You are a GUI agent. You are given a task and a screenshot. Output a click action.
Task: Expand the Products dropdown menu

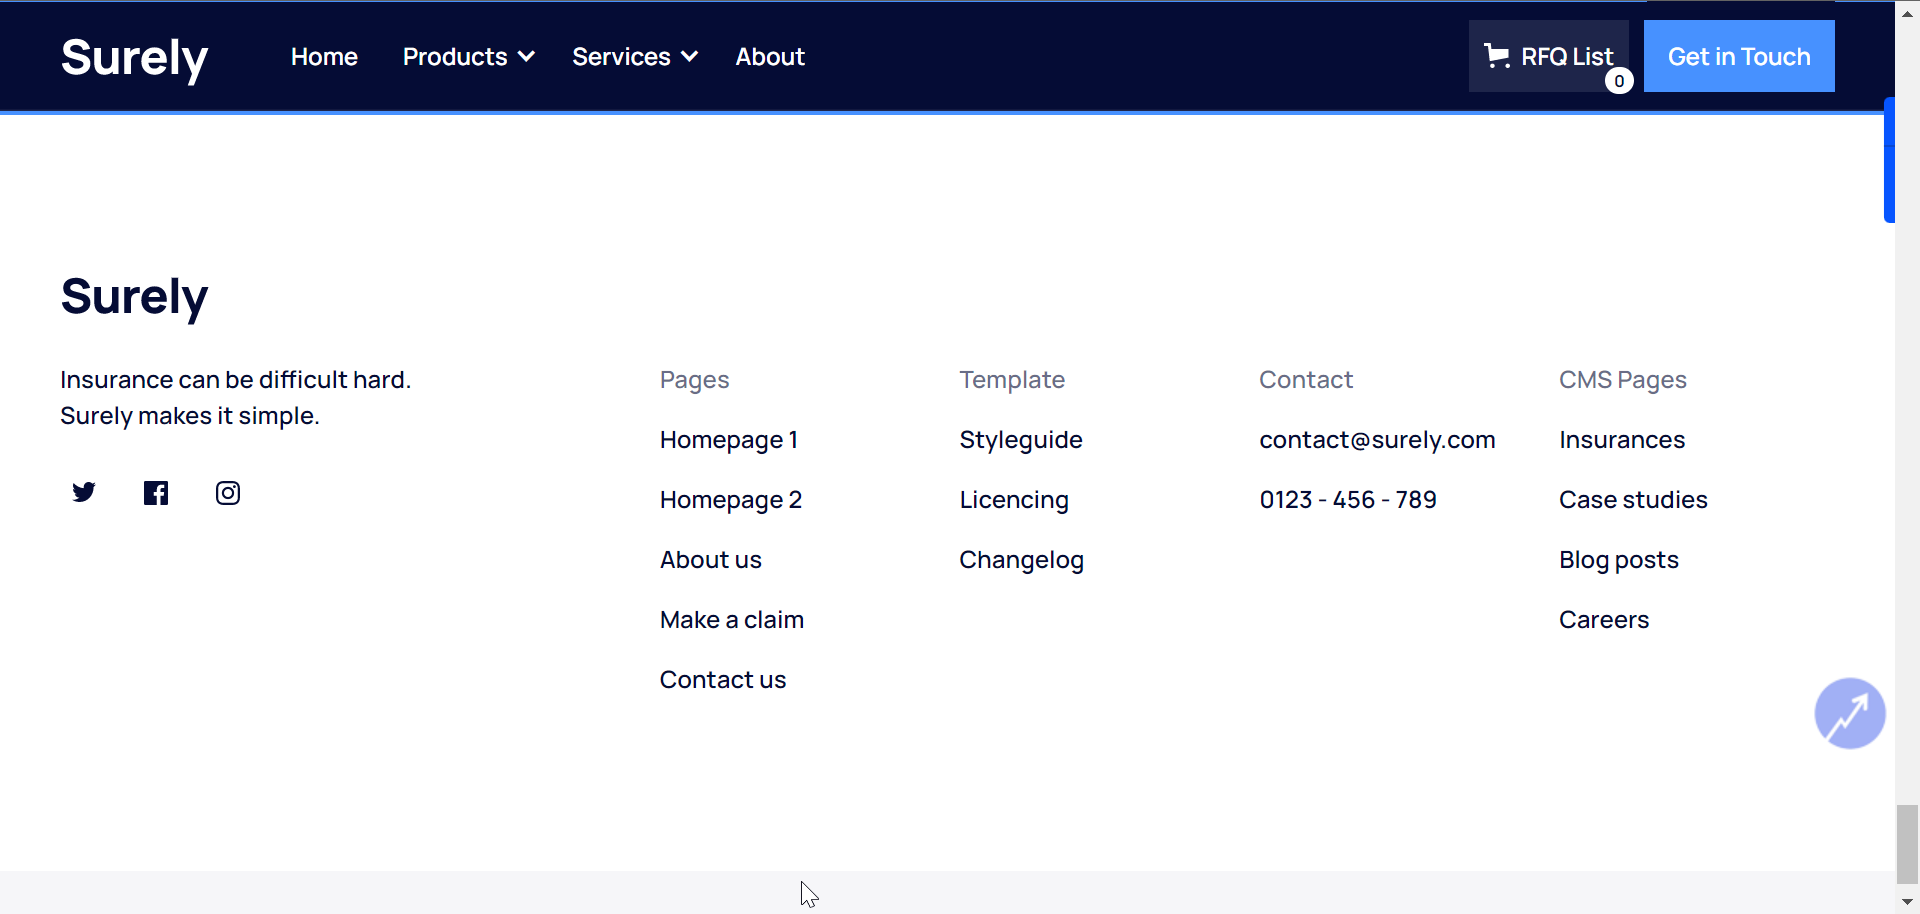pyautogui.click(x=468, y=57)
